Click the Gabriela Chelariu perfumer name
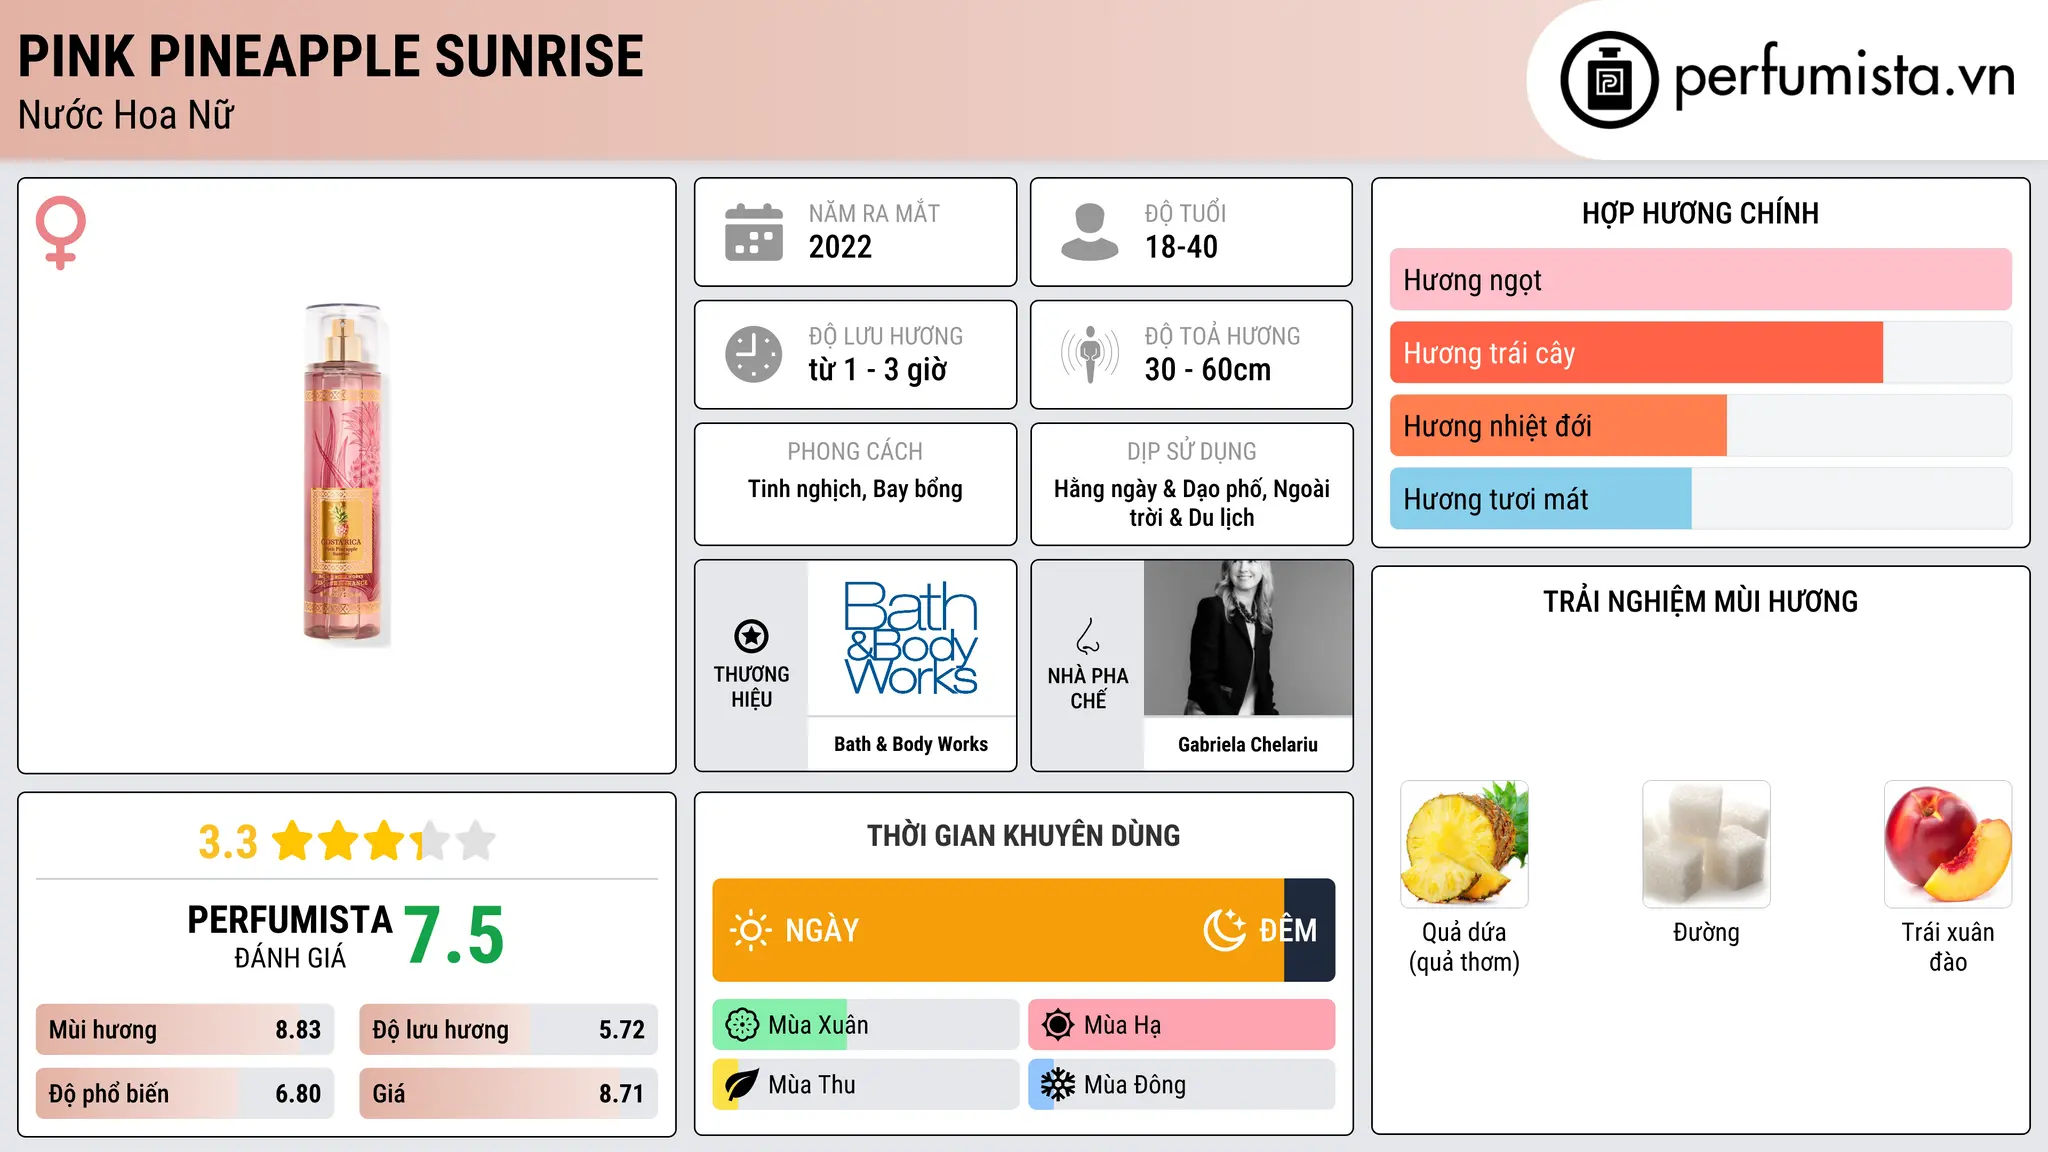This screenshot has height=1152, width=2048. (1248, 744)
